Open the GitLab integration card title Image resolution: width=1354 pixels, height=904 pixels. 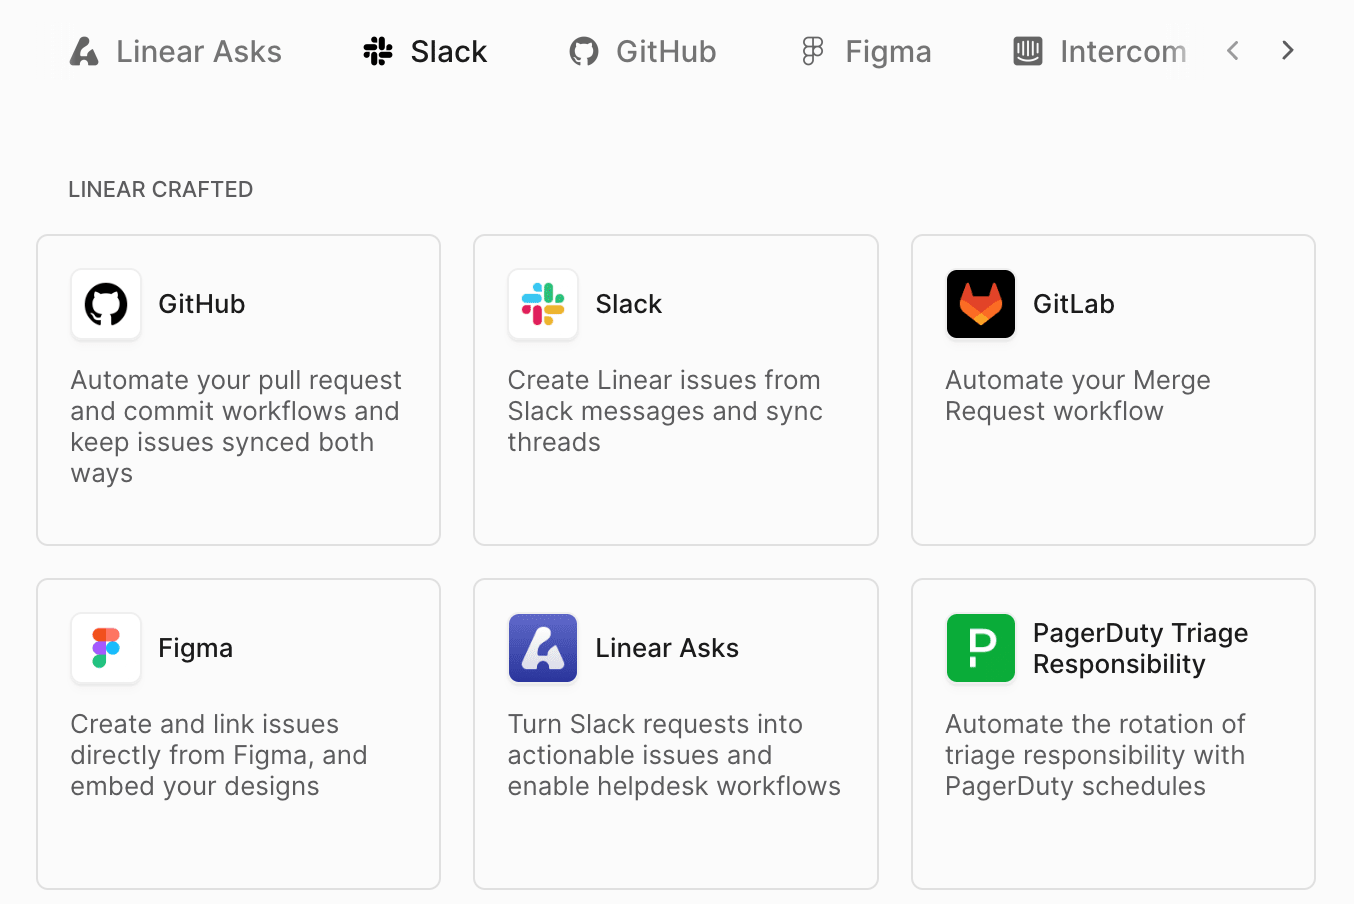point(1074,304)
